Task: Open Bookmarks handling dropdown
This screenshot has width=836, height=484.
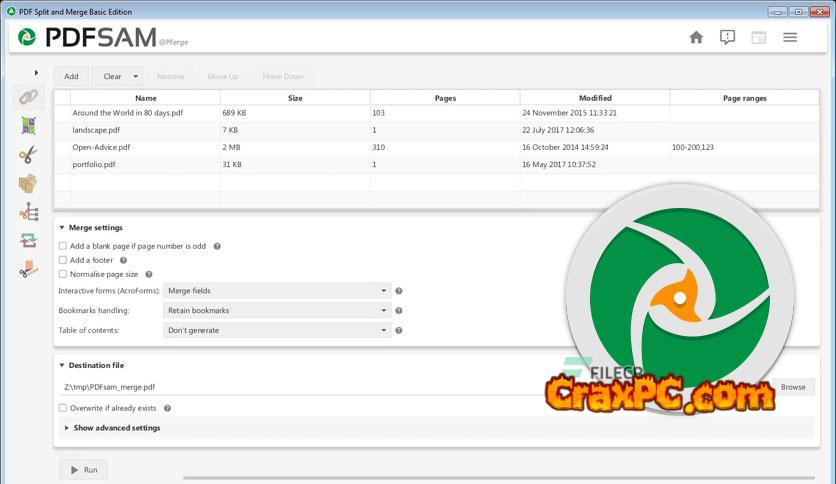Action: (277, 310)
